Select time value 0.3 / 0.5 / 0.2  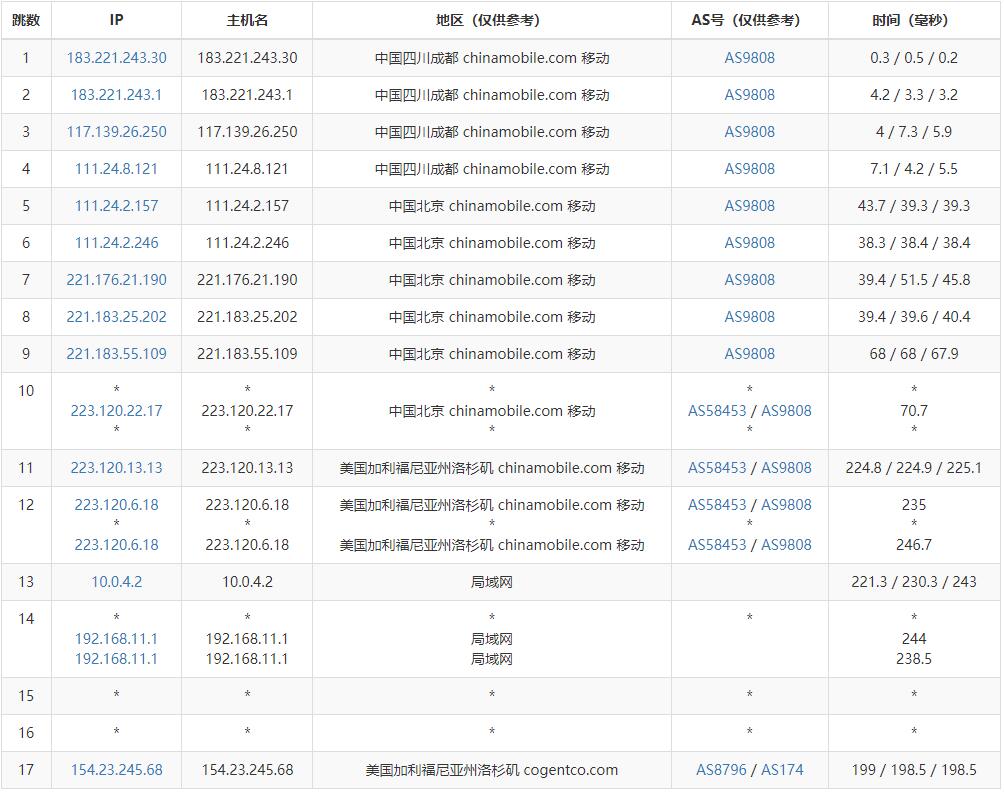pyautogui.click(x=914, y=58)
